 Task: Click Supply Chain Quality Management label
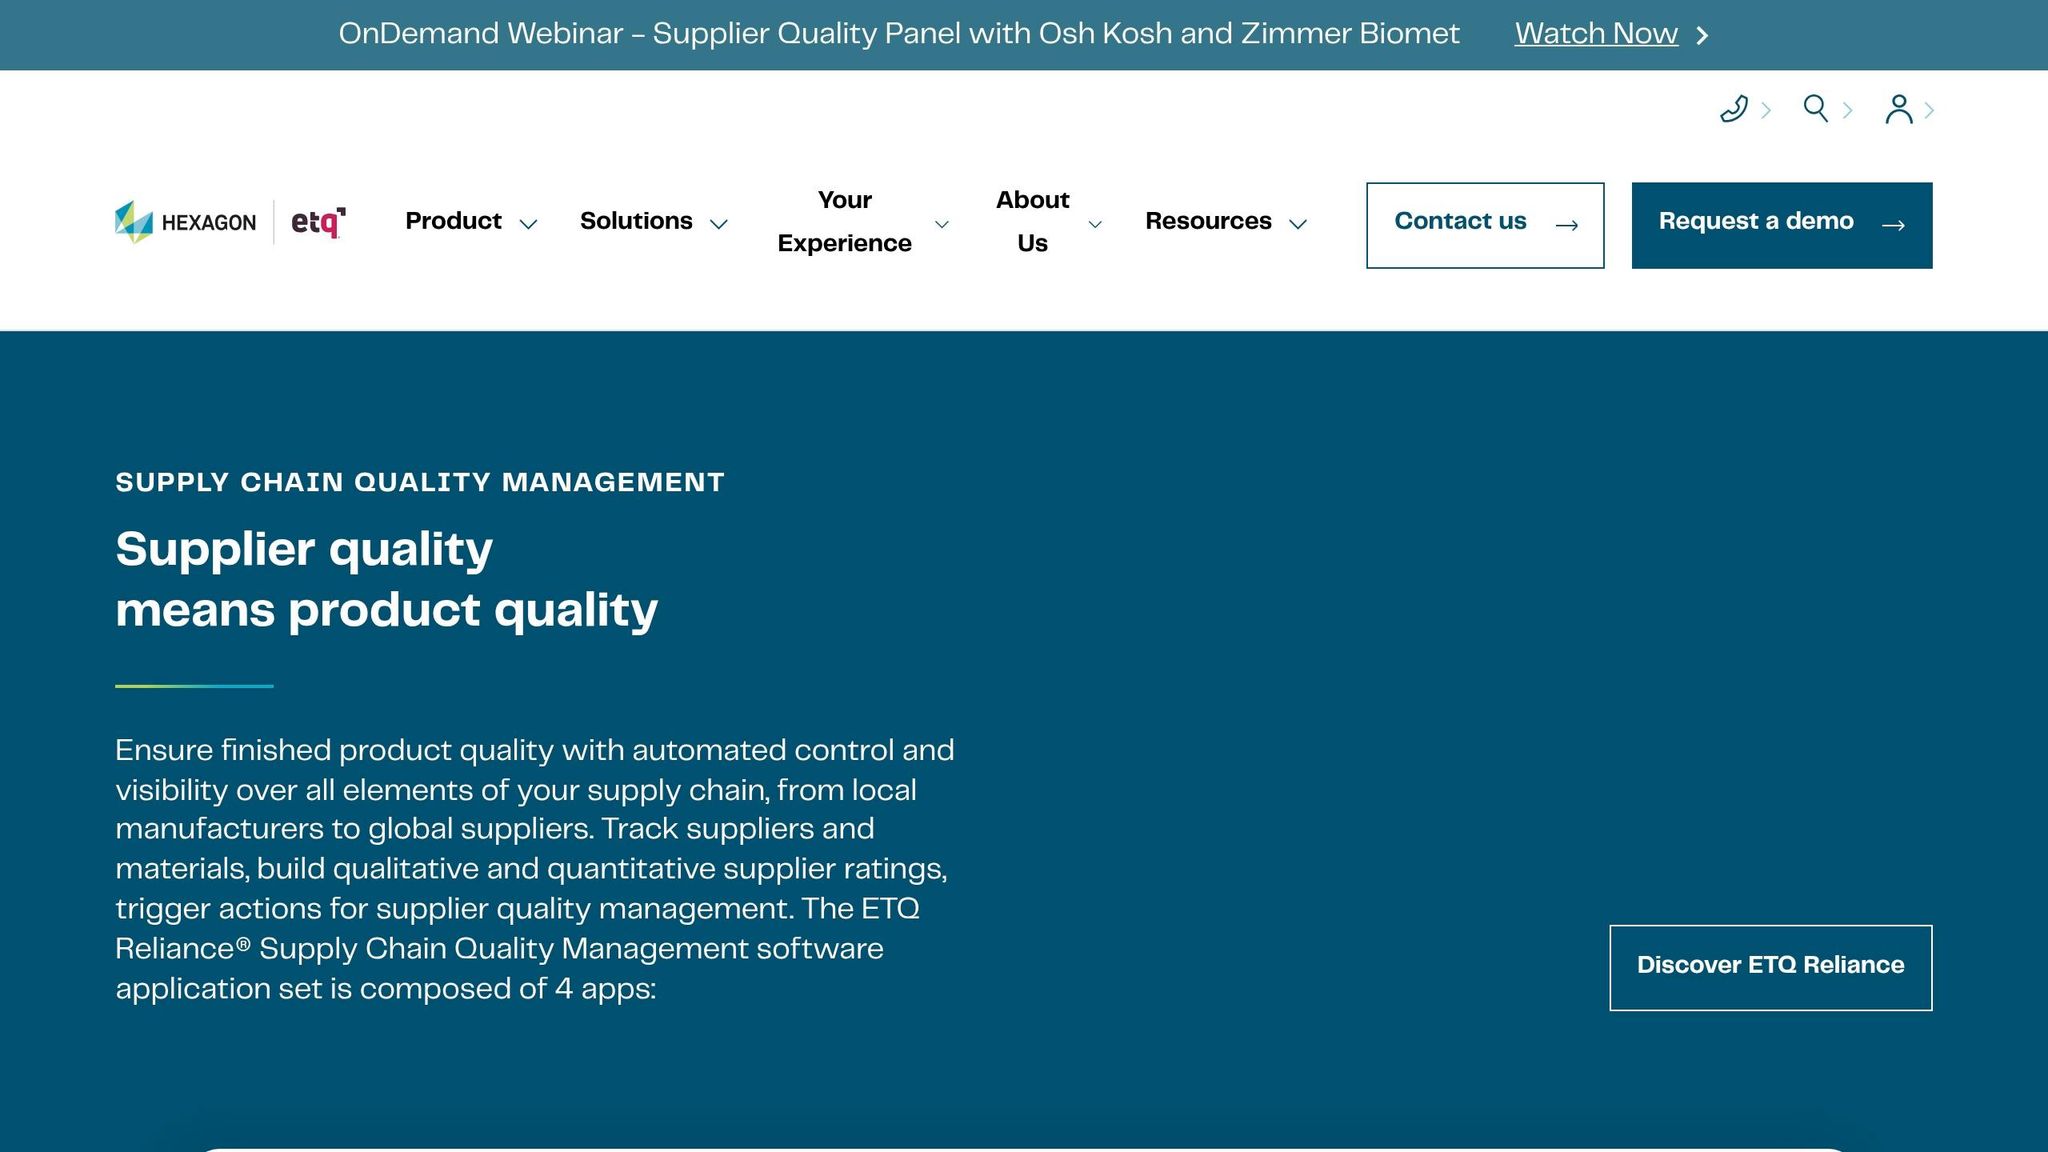click(x=420, y=482)
